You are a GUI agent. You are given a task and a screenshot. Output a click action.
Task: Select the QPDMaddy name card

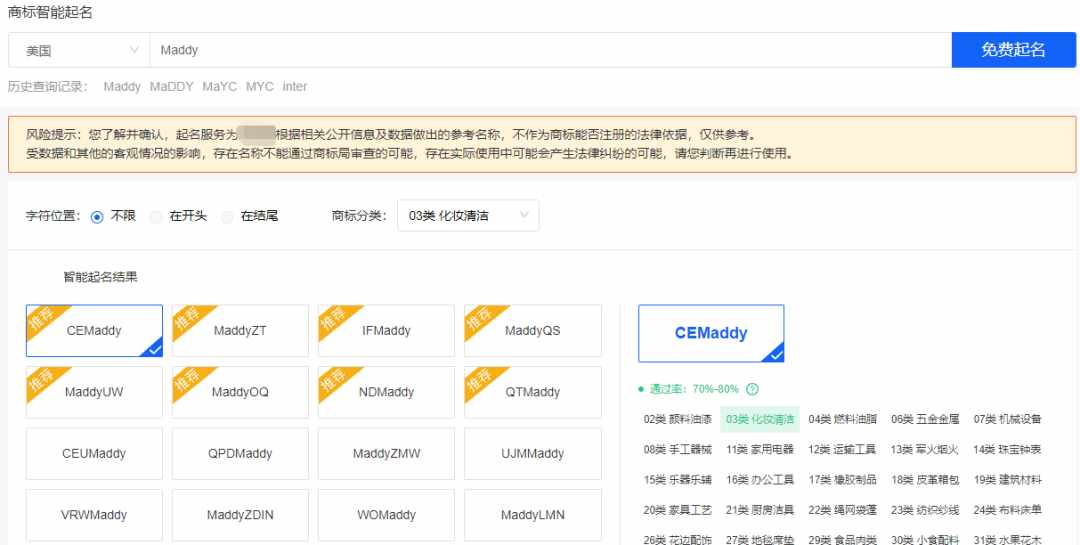pyautogui.click(x=240, y=453)
